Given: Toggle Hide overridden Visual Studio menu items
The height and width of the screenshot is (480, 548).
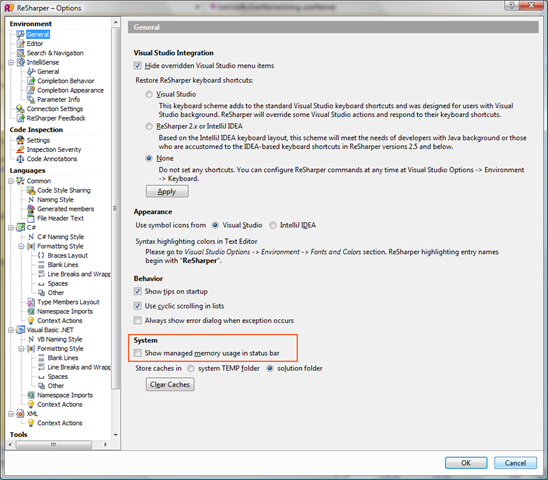Looking at the screenshot, I should point(138,65).
